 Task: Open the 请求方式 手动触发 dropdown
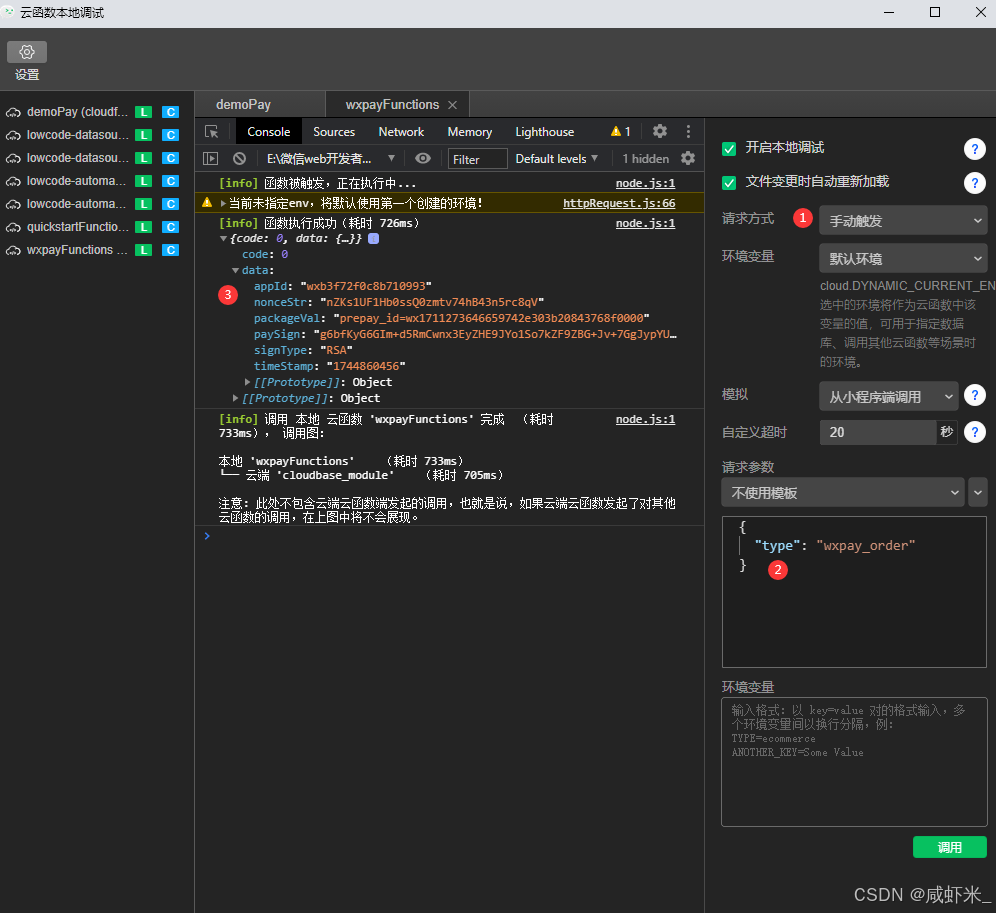pos(903,220)
